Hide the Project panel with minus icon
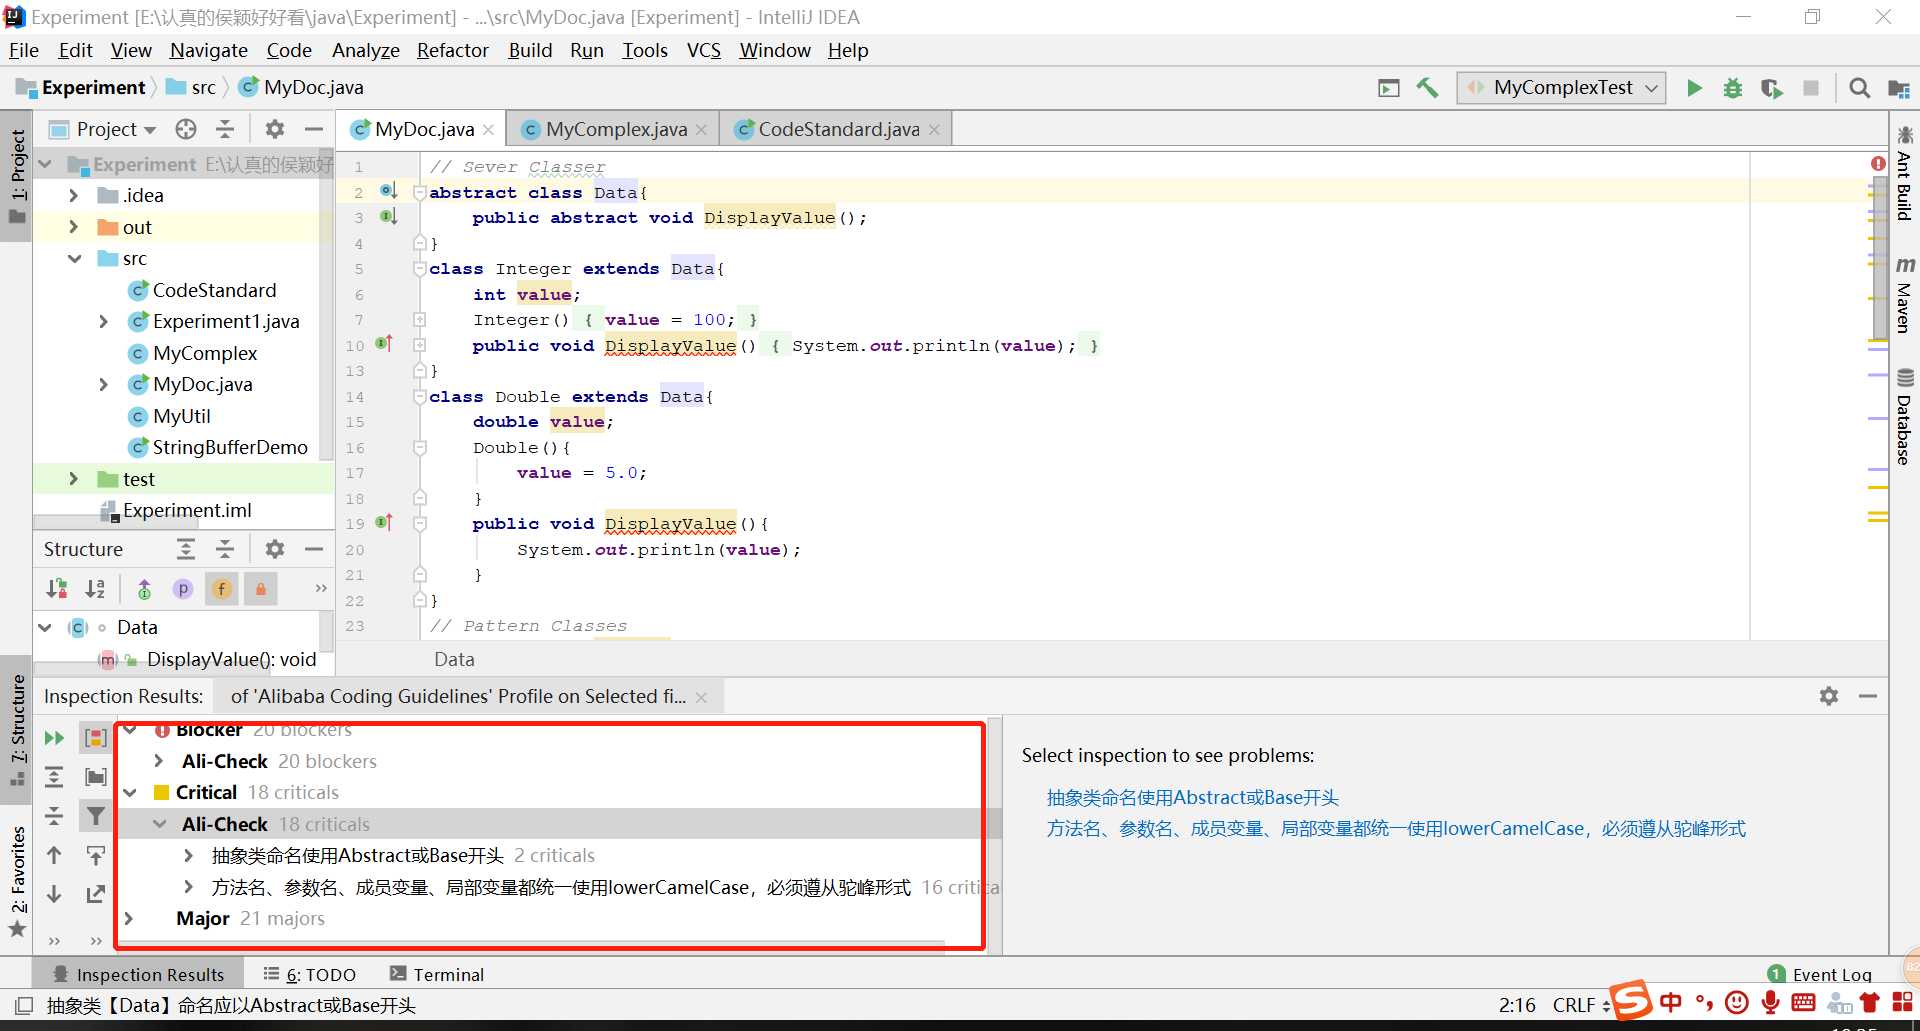This screenshot has width=1920, height=1031. tap(313, 129)
